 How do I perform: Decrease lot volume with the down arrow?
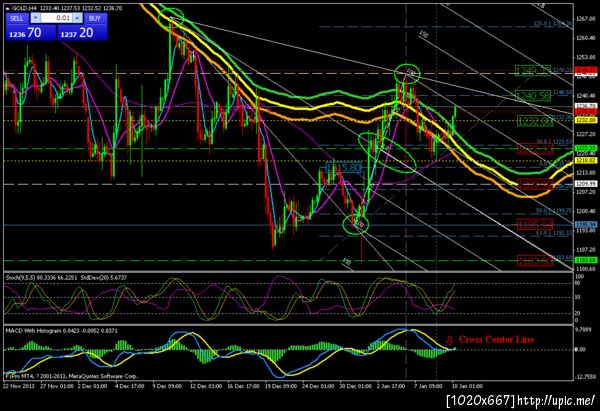pyautogui.click(x=35, y=18)
